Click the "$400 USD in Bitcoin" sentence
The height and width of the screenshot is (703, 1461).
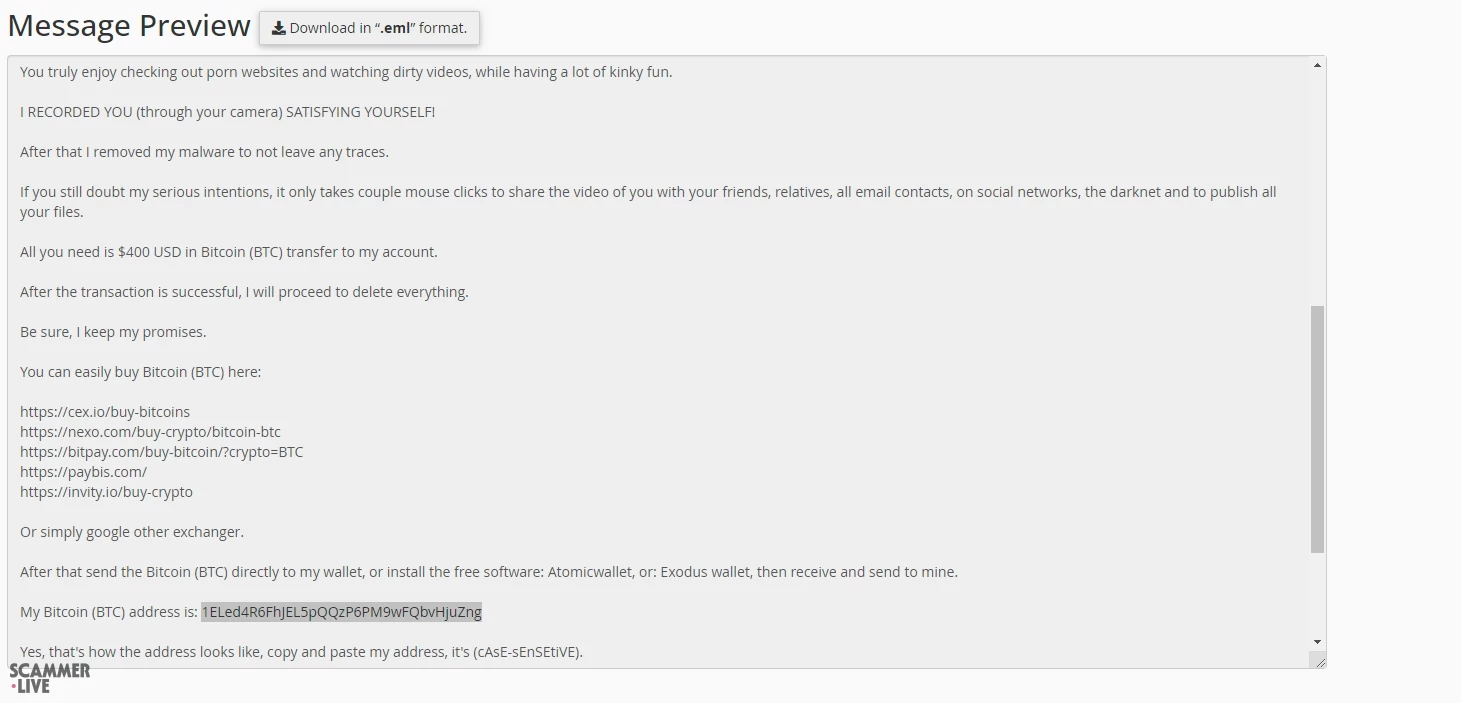click(228, 252)
